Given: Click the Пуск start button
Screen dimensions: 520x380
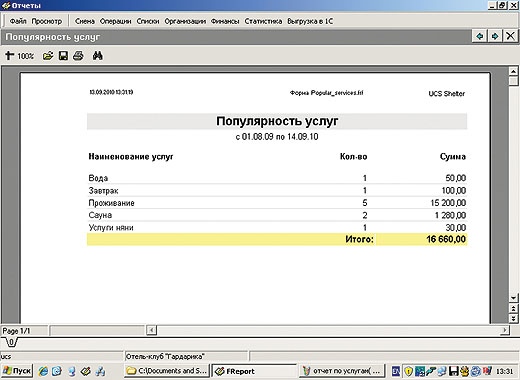Looking at the screenshot, I should click(17, 371).
